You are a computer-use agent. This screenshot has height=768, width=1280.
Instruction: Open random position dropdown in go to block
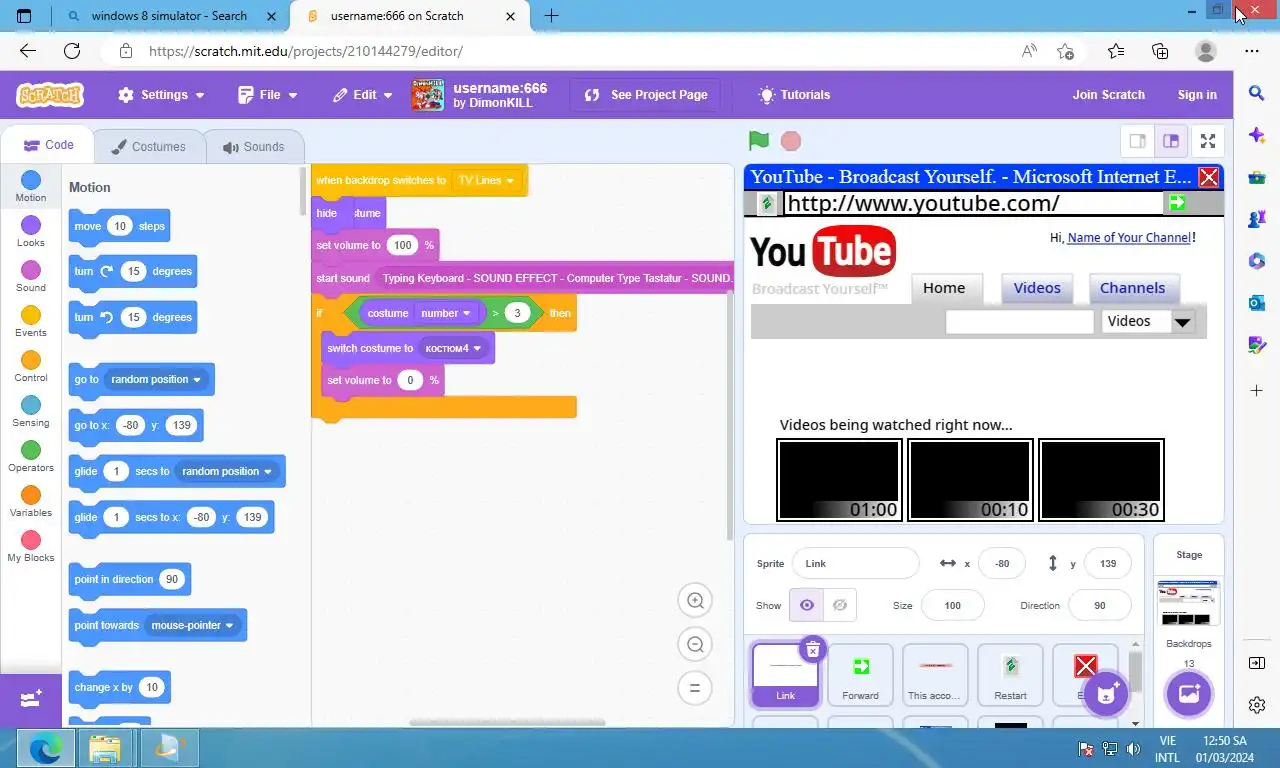click(156, 379)
